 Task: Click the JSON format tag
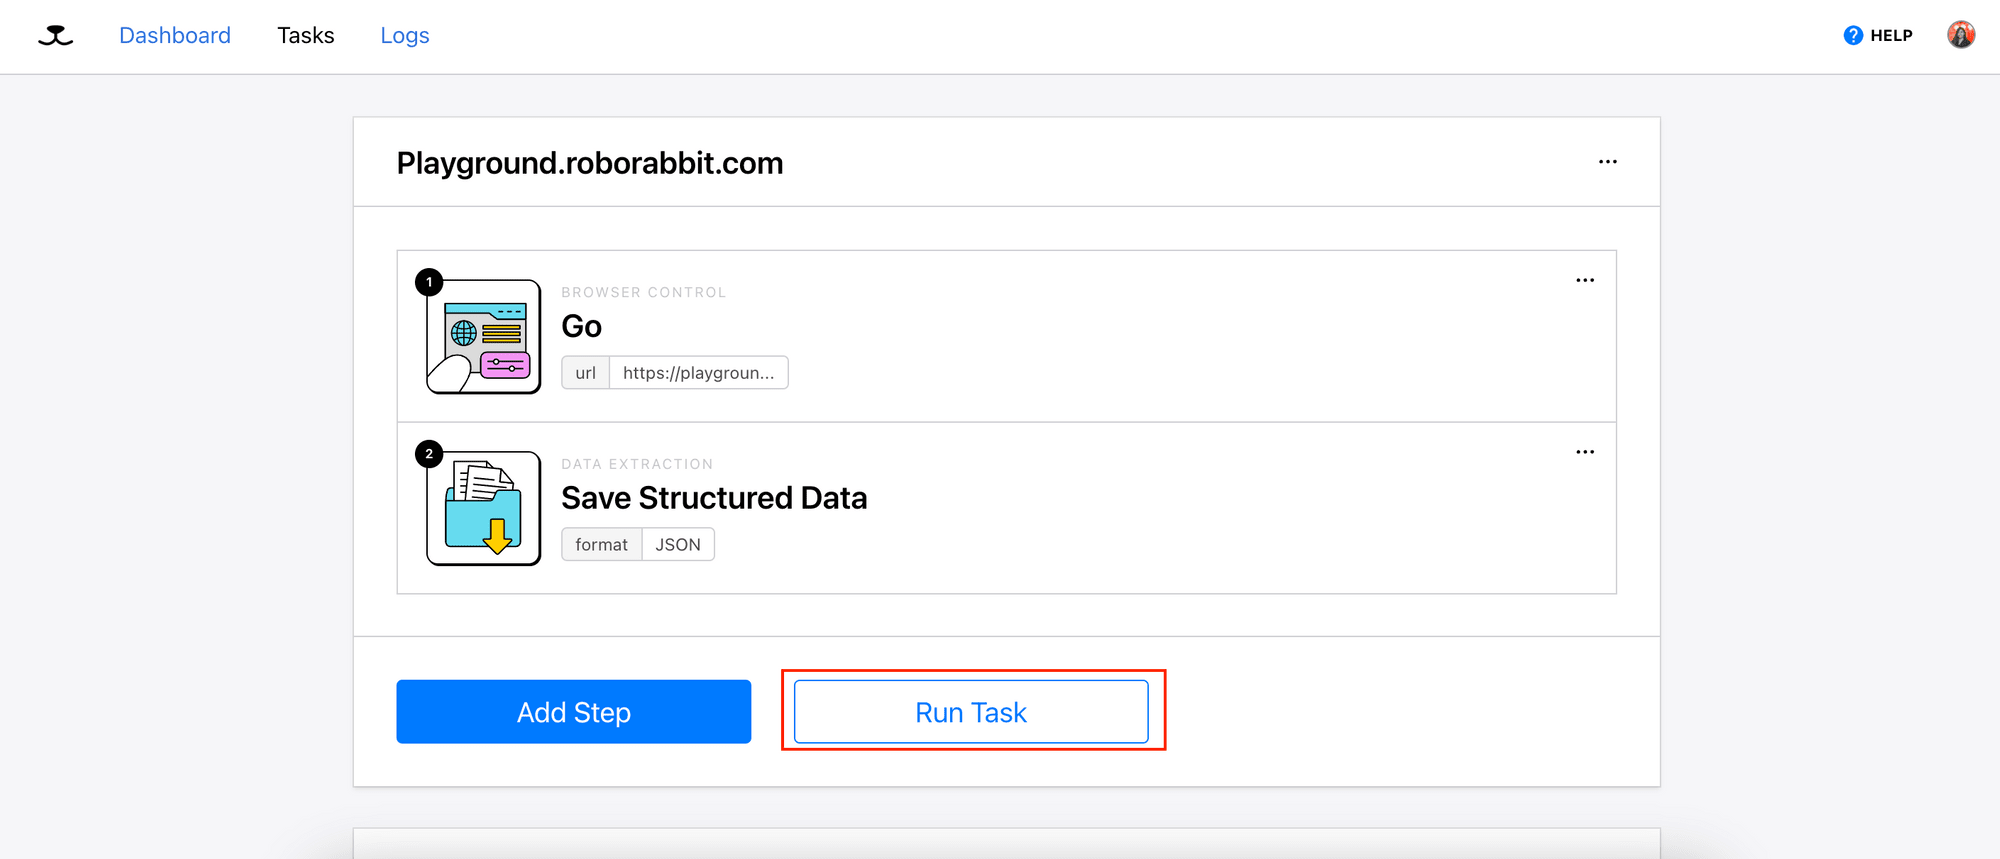pyautogui.click(x=678, y=544)
